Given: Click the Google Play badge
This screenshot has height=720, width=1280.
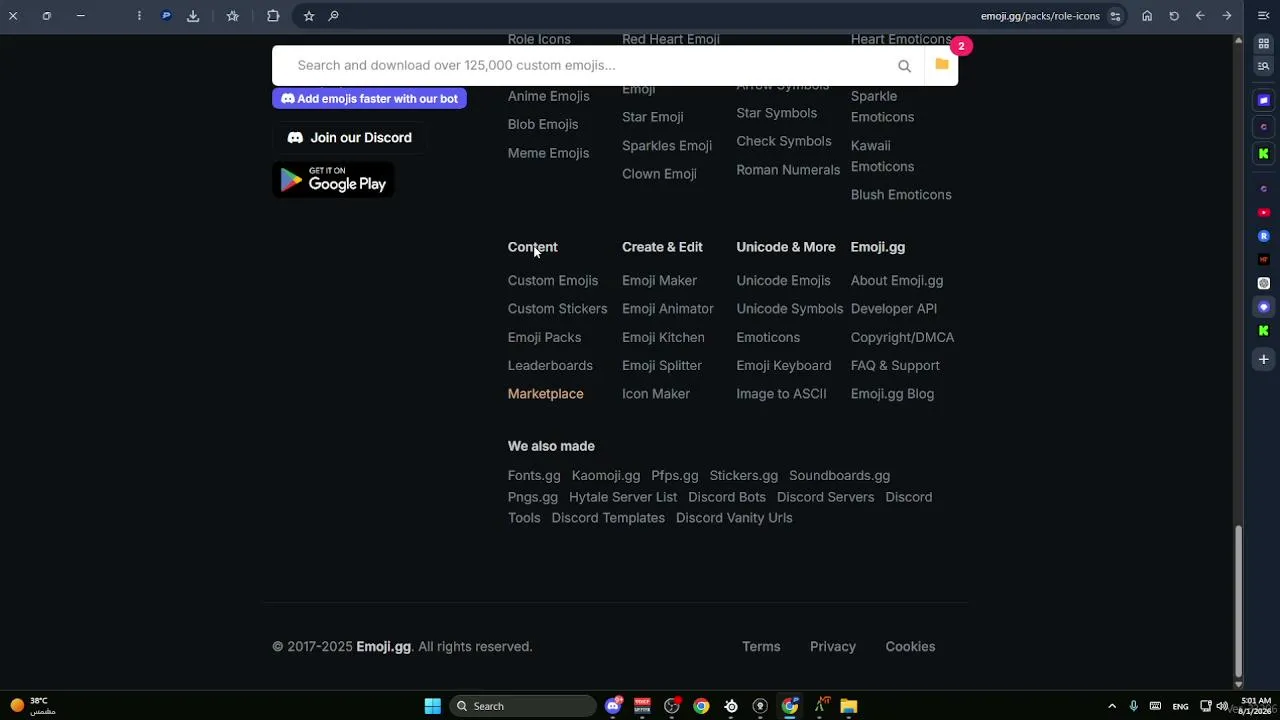Looking at the screenshot, I should pyautogui.click(x=333, y=180).
